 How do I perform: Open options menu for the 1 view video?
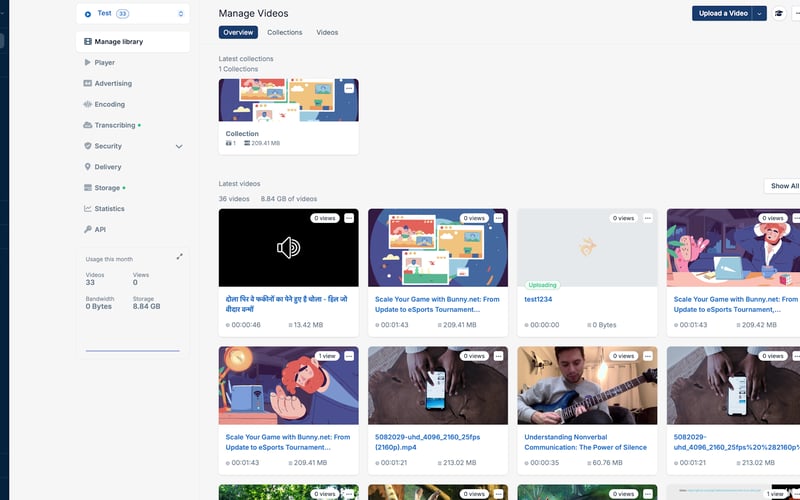tap(349, 356)
